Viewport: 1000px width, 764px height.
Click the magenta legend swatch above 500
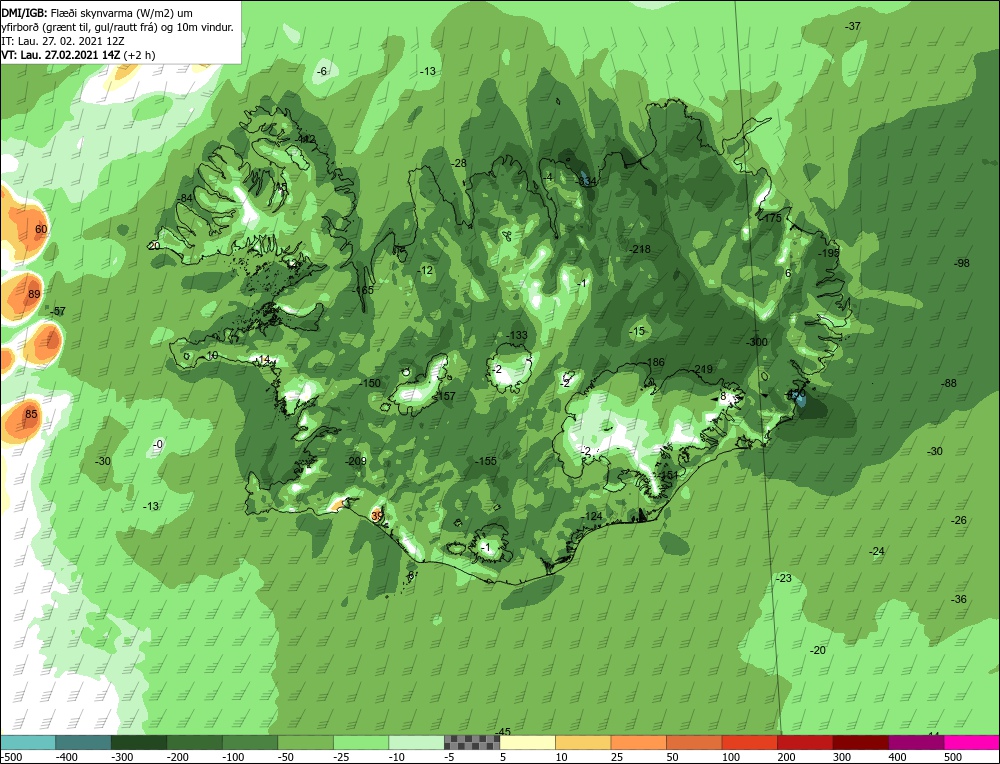click(x=972, y=742)
